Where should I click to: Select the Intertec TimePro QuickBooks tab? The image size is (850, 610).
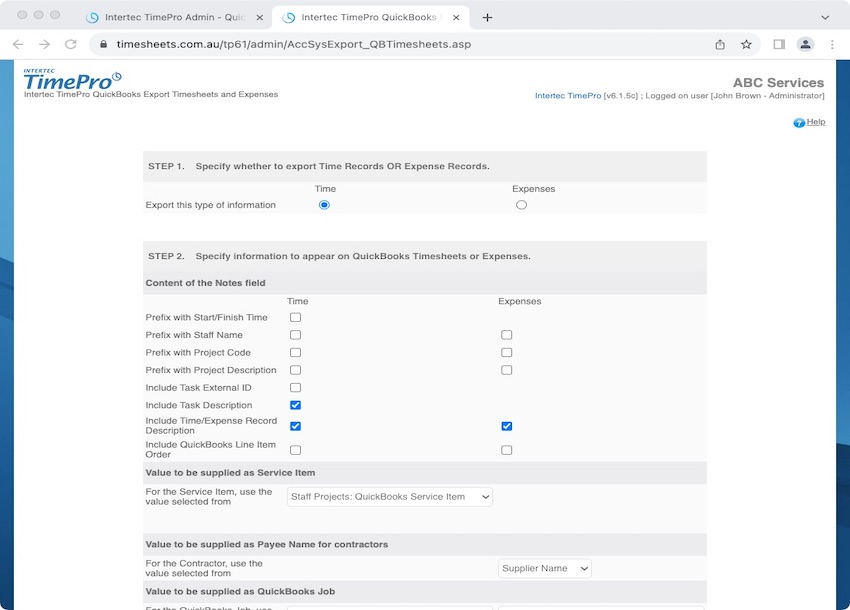click(369, 17)
